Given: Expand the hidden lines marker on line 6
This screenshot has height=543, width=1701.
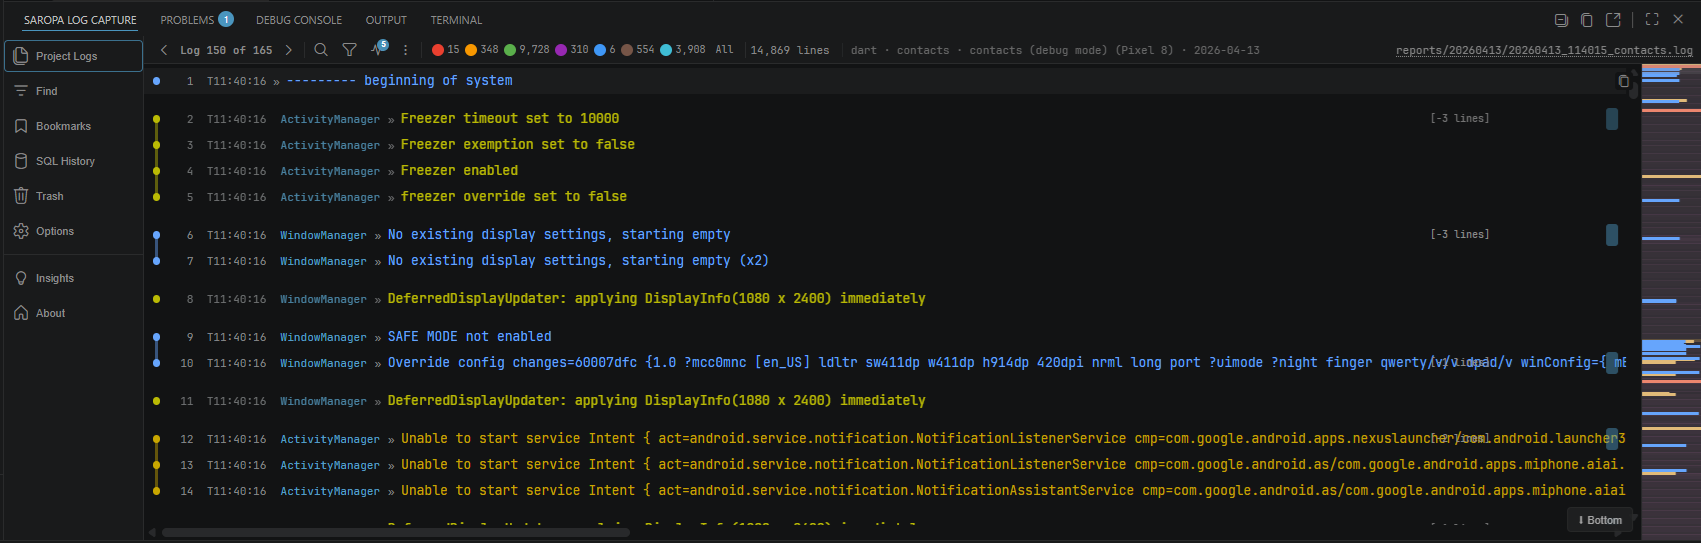Looking at the screenshot, I should [1460, 235].
